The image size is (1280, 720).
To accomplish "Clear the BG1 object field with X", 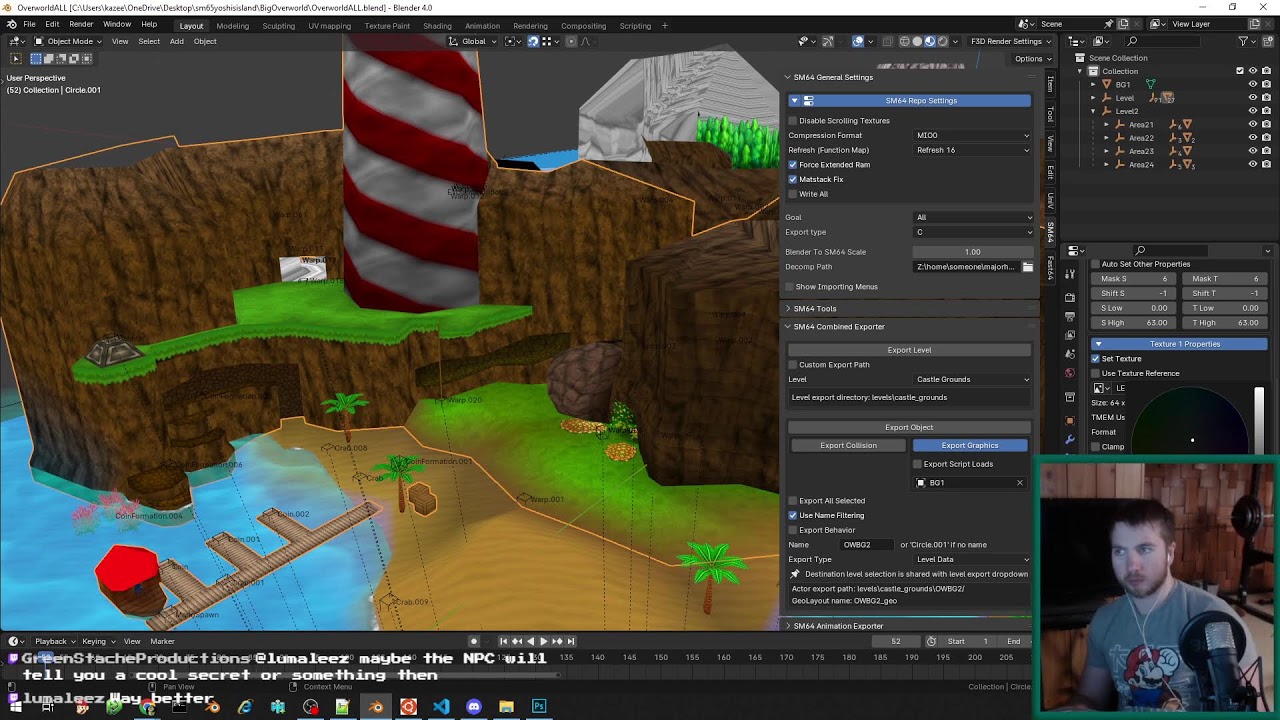I will point(1019,483).
